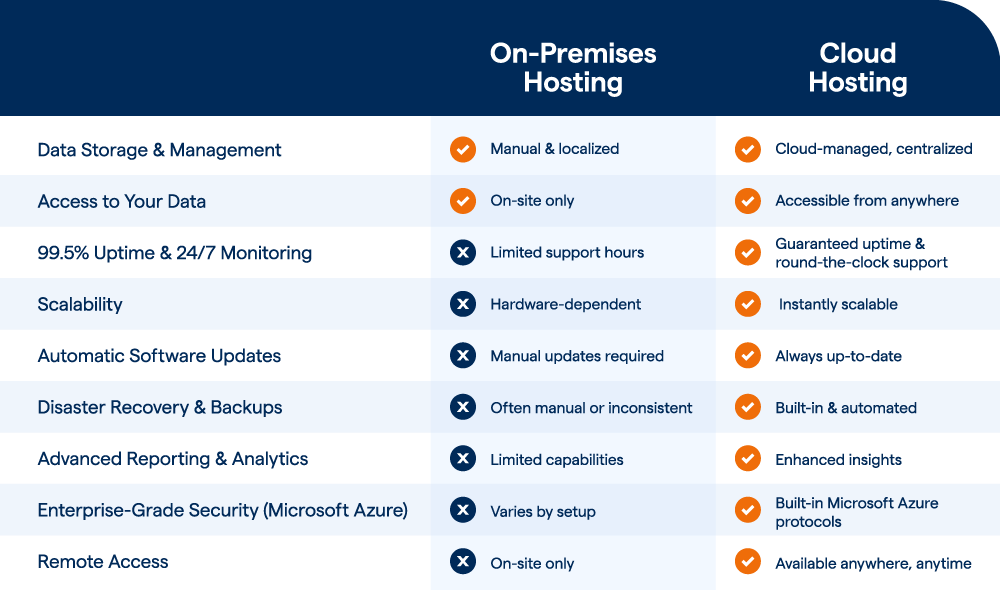The image size is (1000, 590).
Task: Click the checkmark next to Built-in & automated
Action: [747, 408]
